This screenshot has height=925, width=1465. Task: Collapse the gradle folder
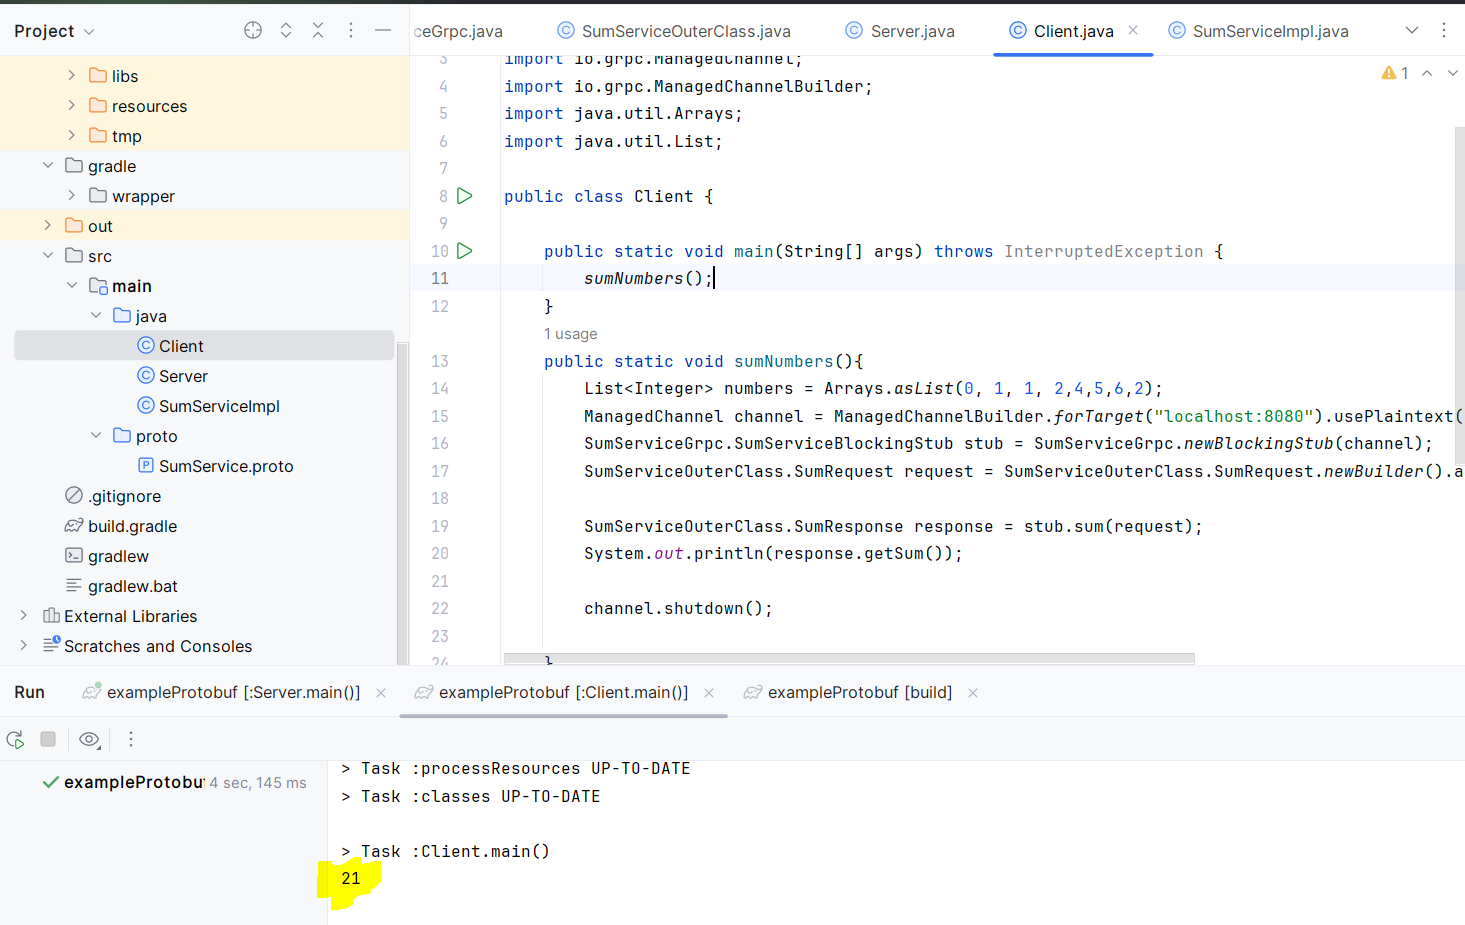47,165
